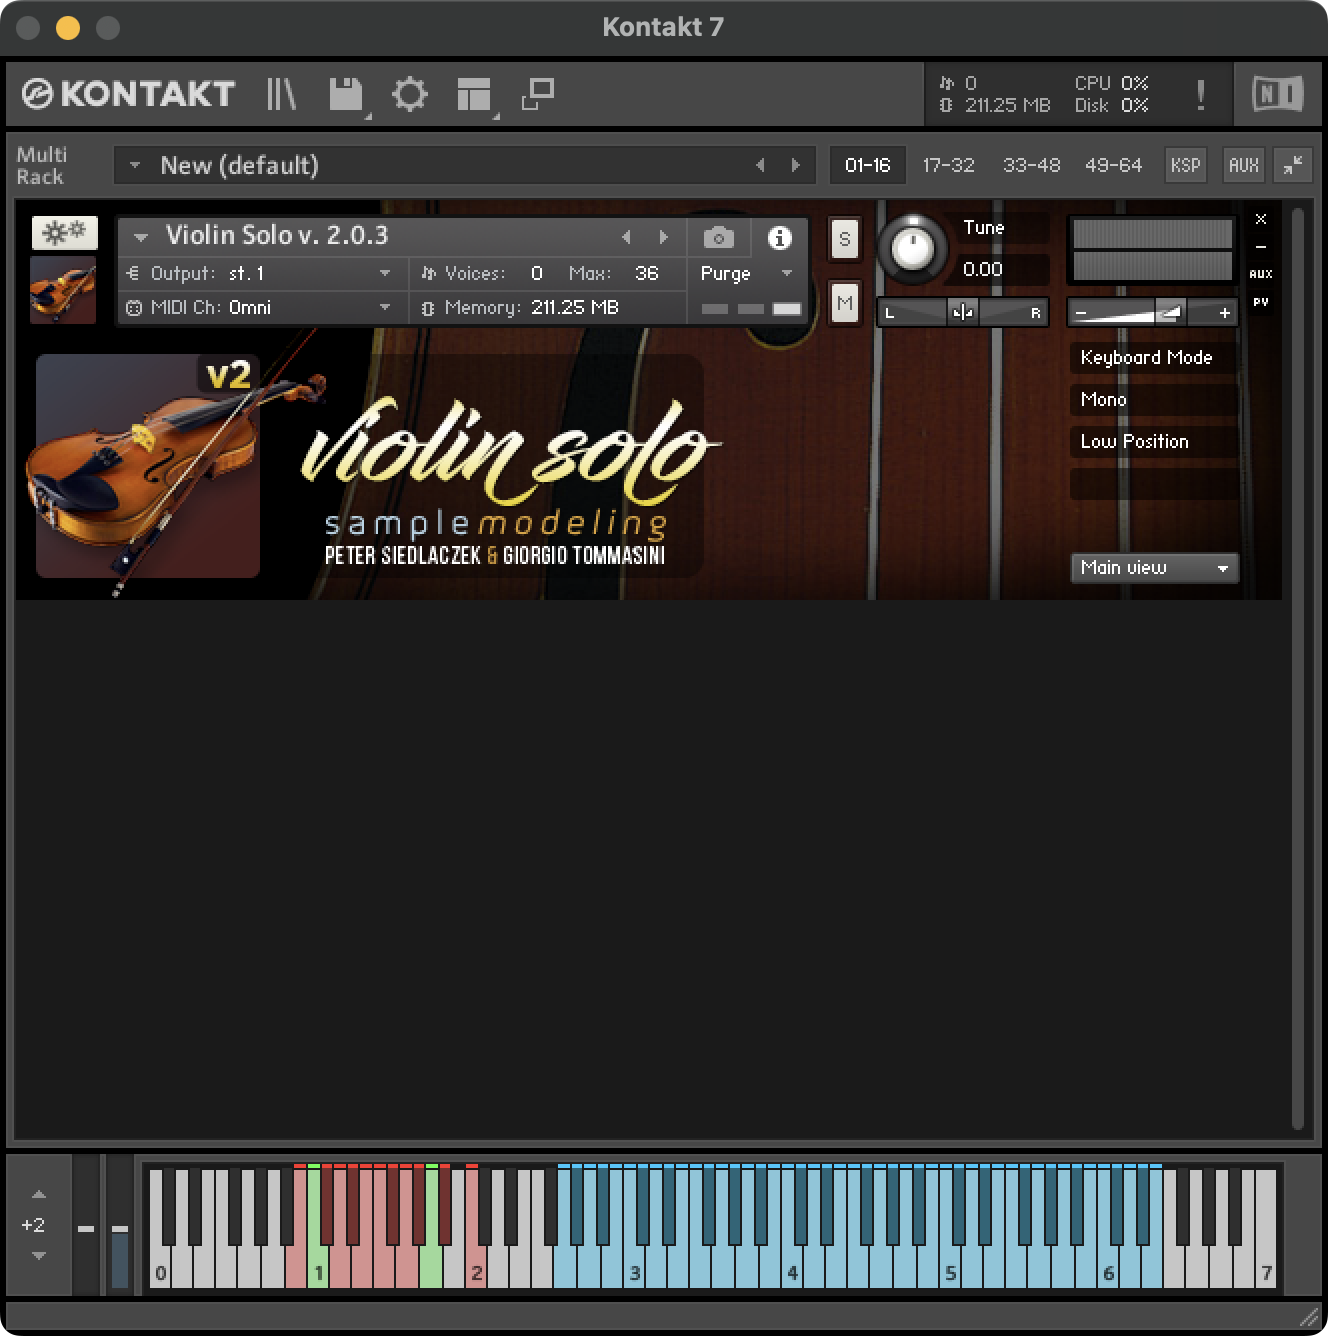The width and height of the screenshot is (1328, 1336).
Task: Click volume plus button
Action: point(1225,313)
